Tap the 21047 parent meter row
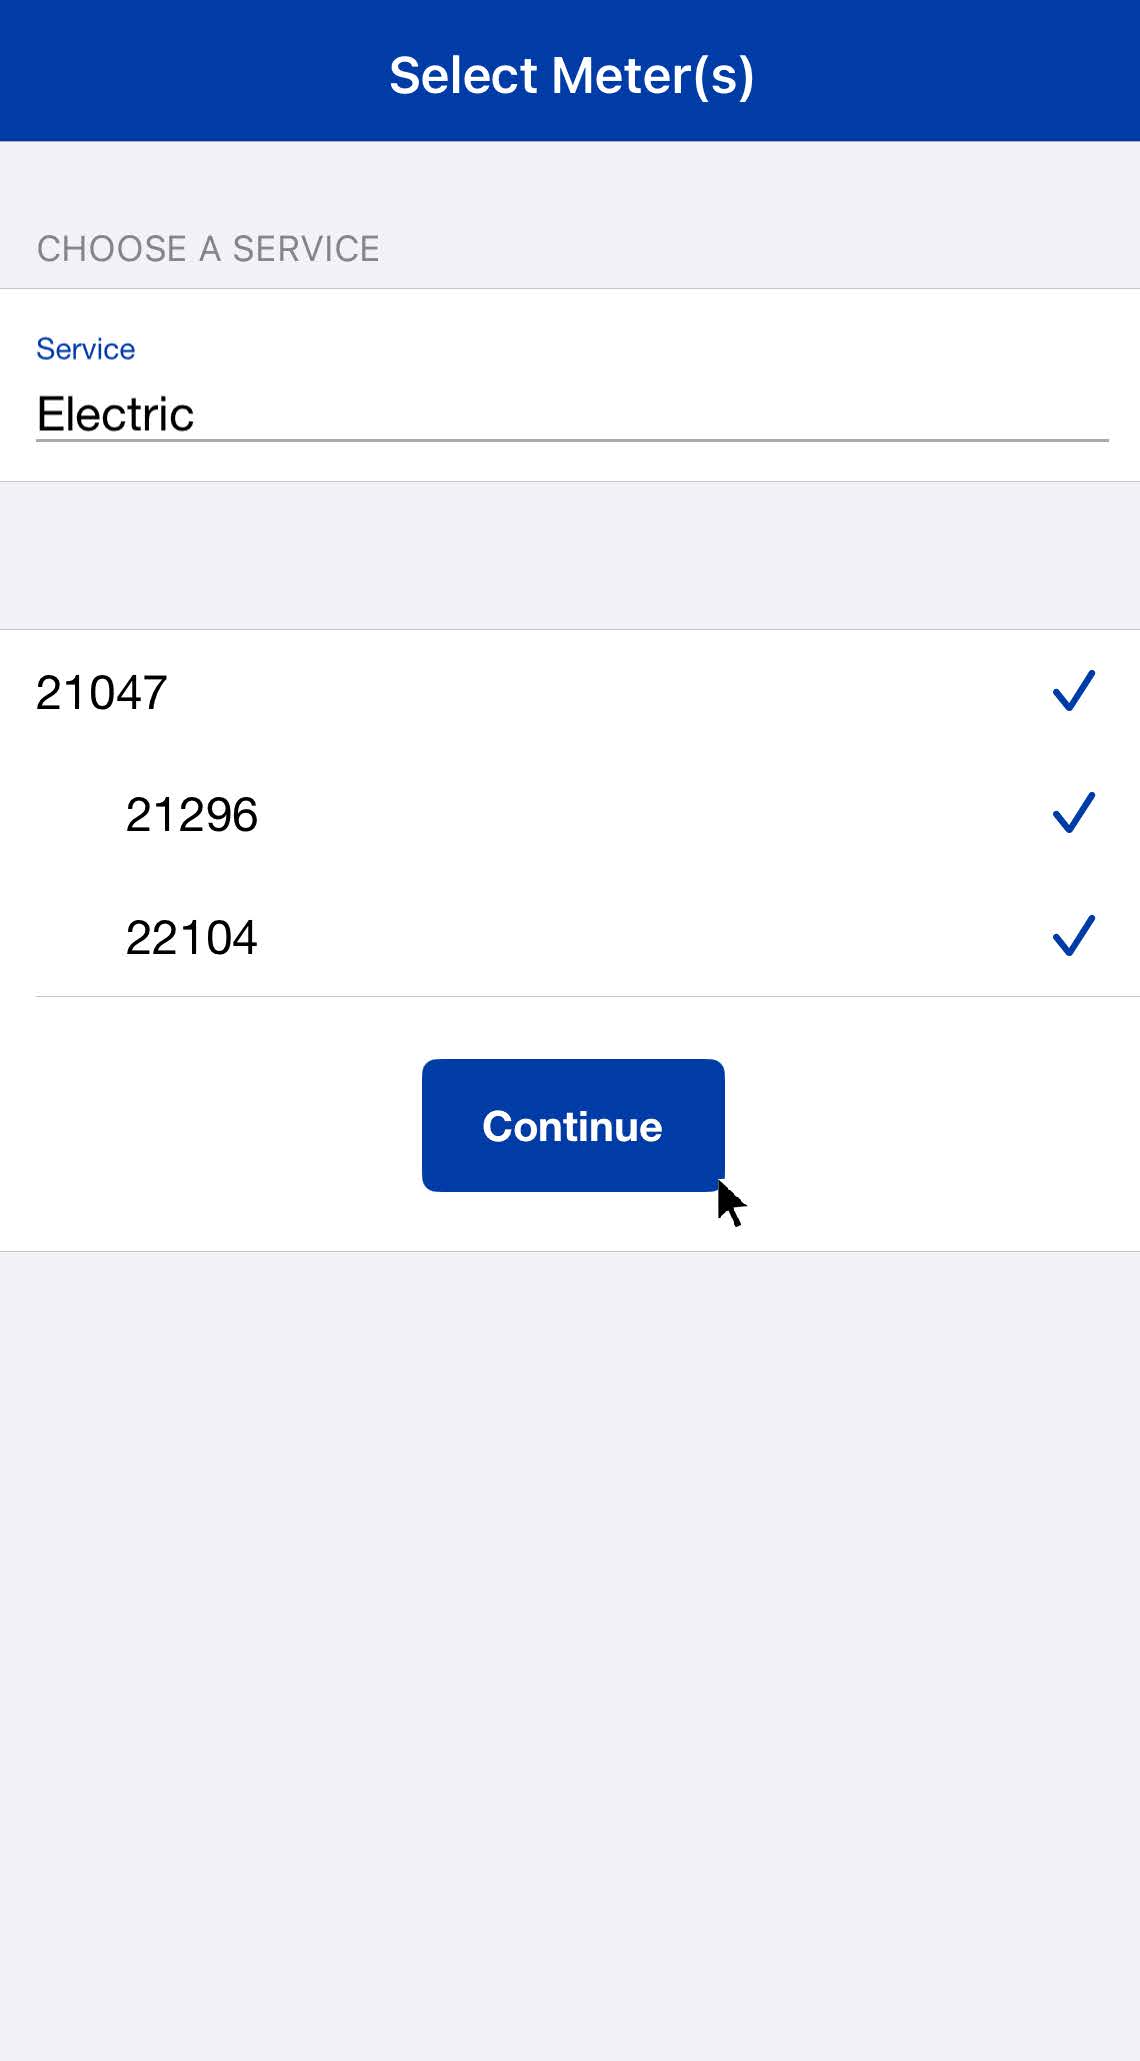1140x2061 pixels. [570, 692]
